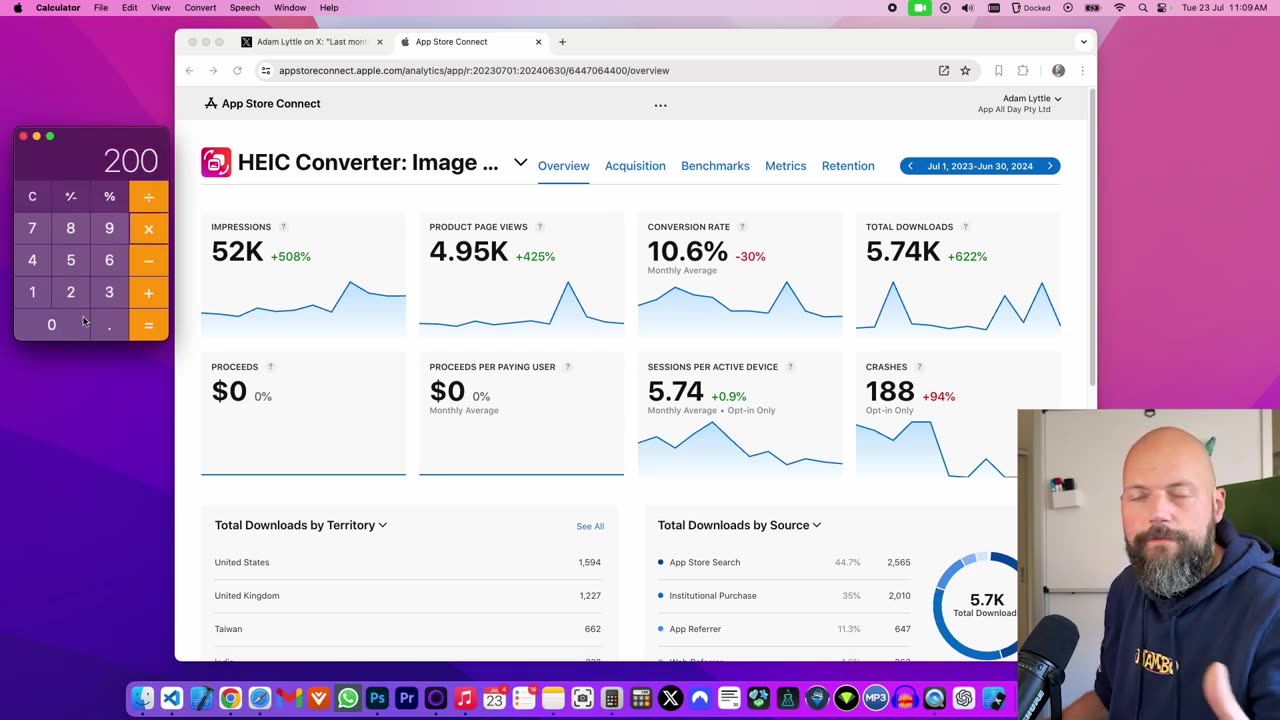Open Premiere Pro from the dock
Screen dimensions: 1280x720
click(406, 698)
